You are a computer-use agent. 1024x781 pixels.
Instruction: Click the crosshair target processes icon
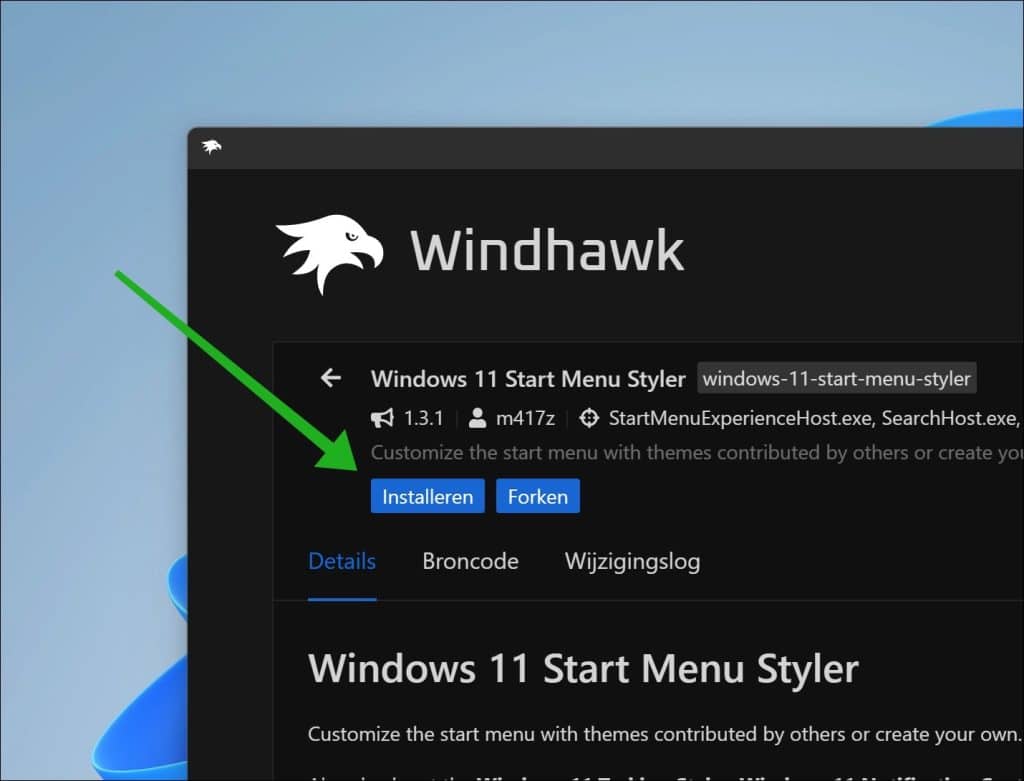click(x=589, y=418)
